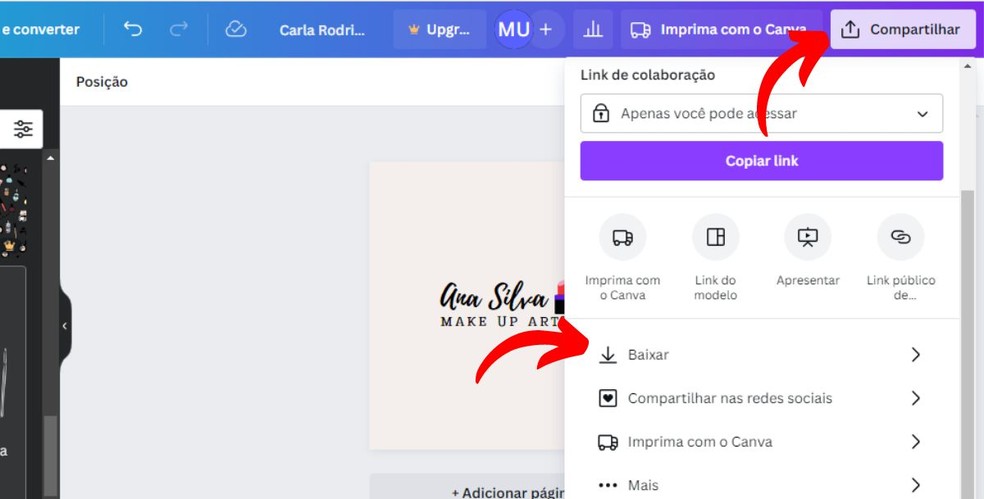Click the filter sliders icon
The image size is (984, 499).
click(x=23, y=129)
